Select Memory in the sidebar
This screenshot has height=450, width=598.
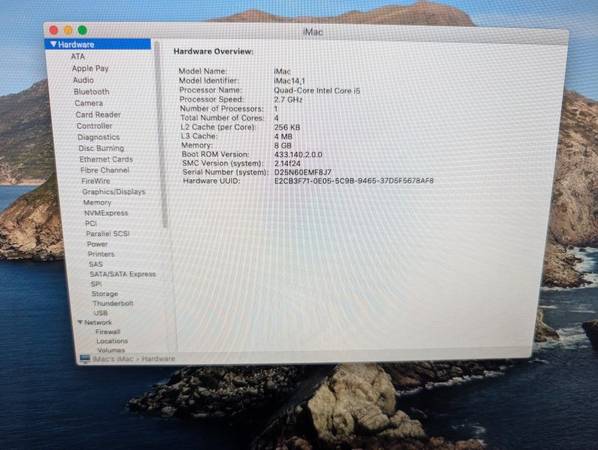coord(97,202)
